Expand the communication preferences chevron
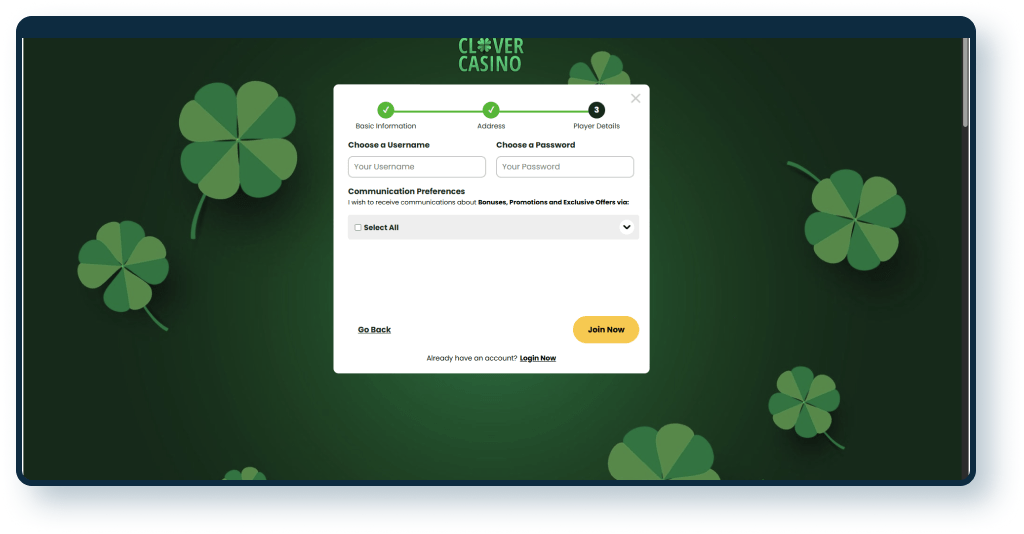1024x534 pixels. [626, 227]
